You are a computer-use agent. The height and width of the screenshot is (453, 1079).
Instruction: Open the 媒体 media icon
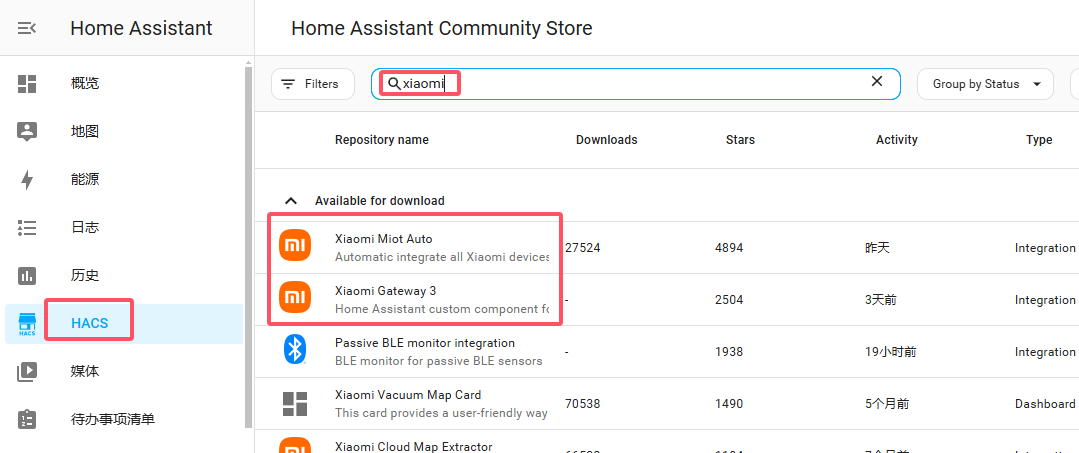(27, 371)
